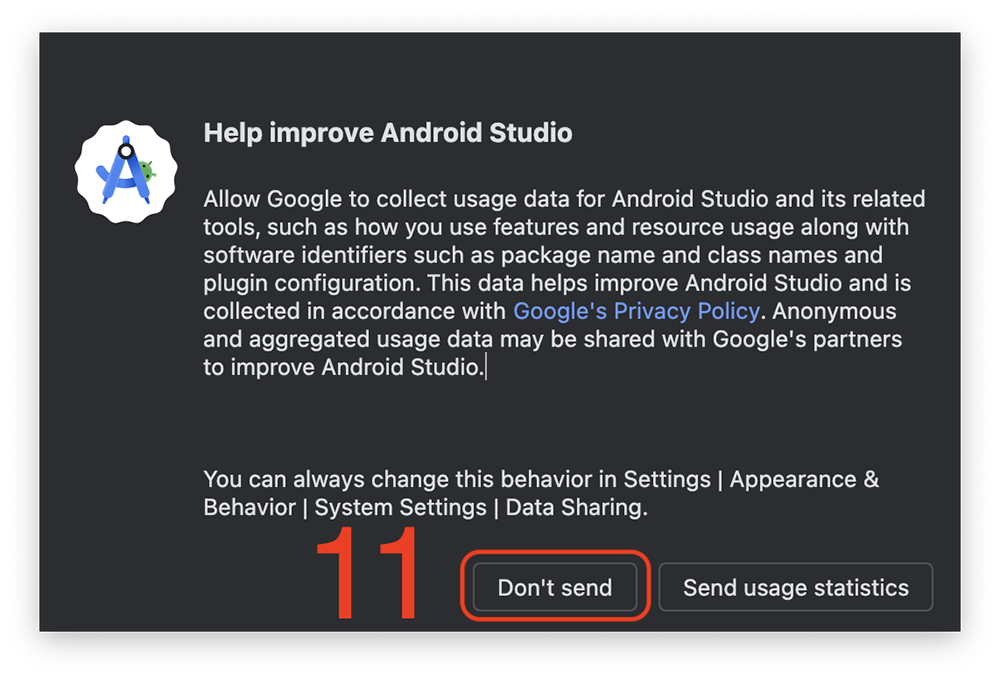This screenshot has height=678, width=1000.
Task: Click 'Data Sharing' in the settings path
Action: click(575, 507)
